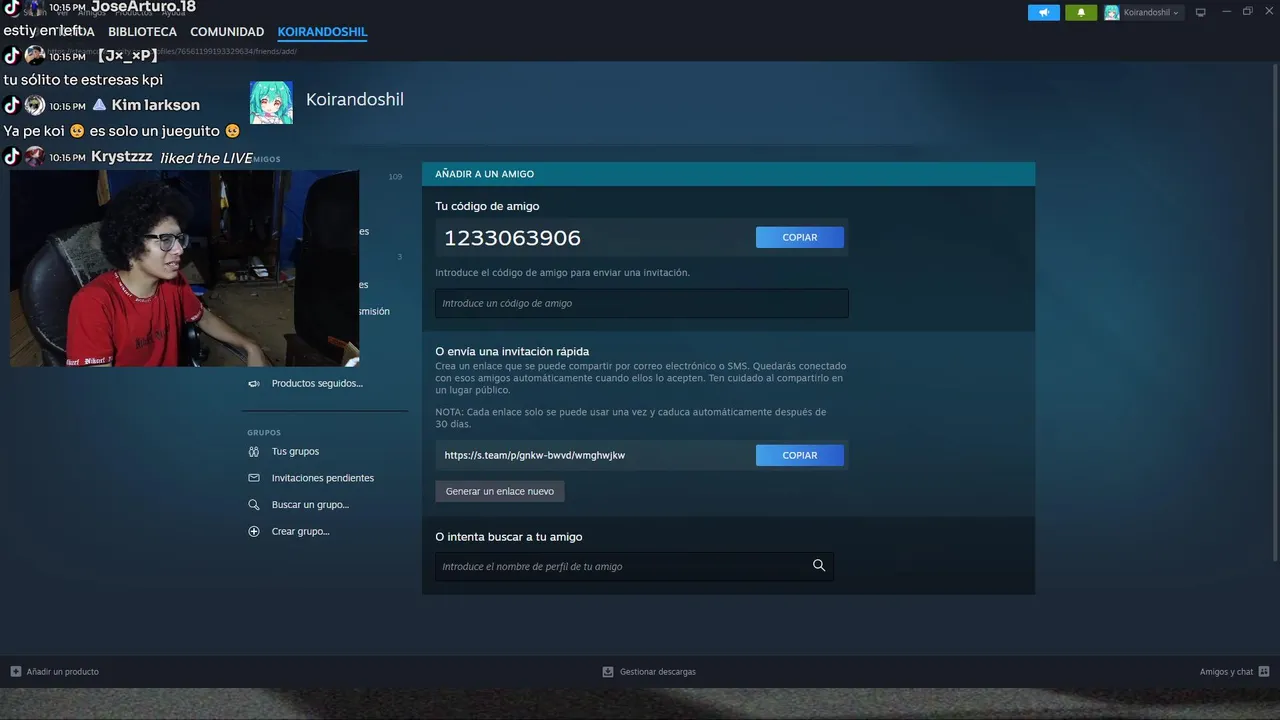Click 'Generar un enlace nuevo' button
Screen dimensions: 1280x720
click(500, 491)
